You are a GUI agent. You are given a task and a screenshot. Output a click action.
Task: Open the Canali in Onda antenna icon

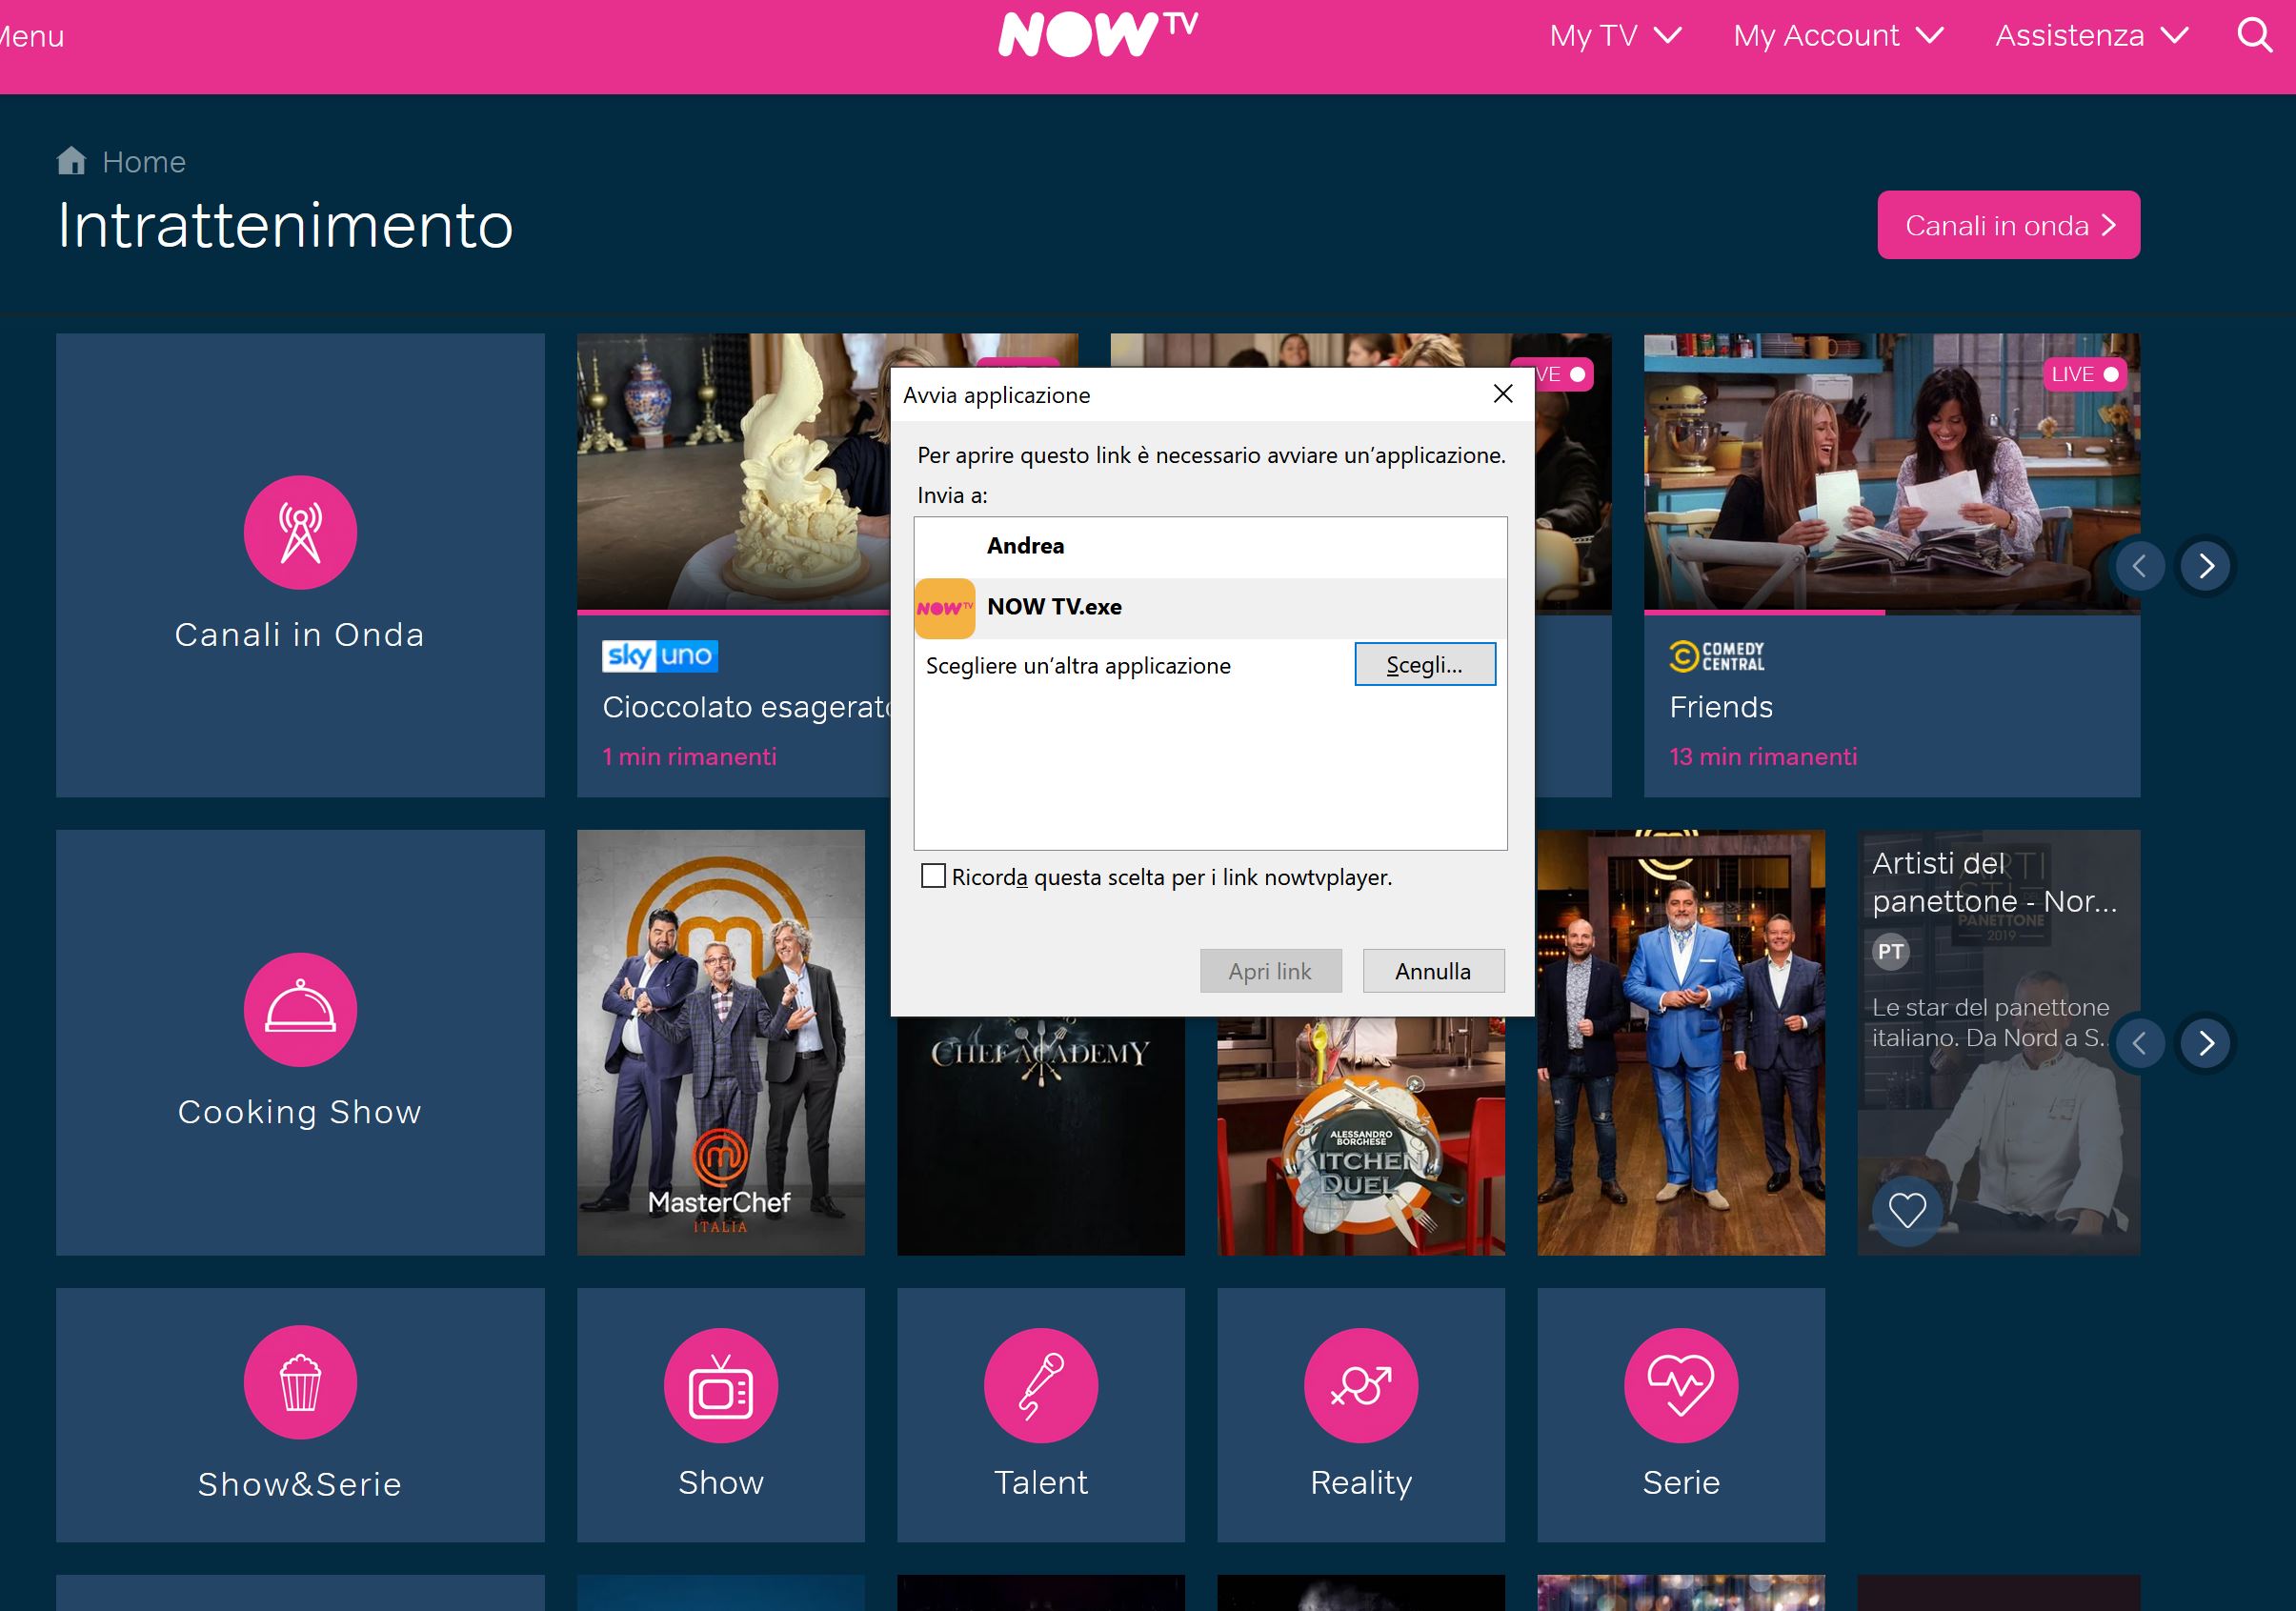[300, 532]
